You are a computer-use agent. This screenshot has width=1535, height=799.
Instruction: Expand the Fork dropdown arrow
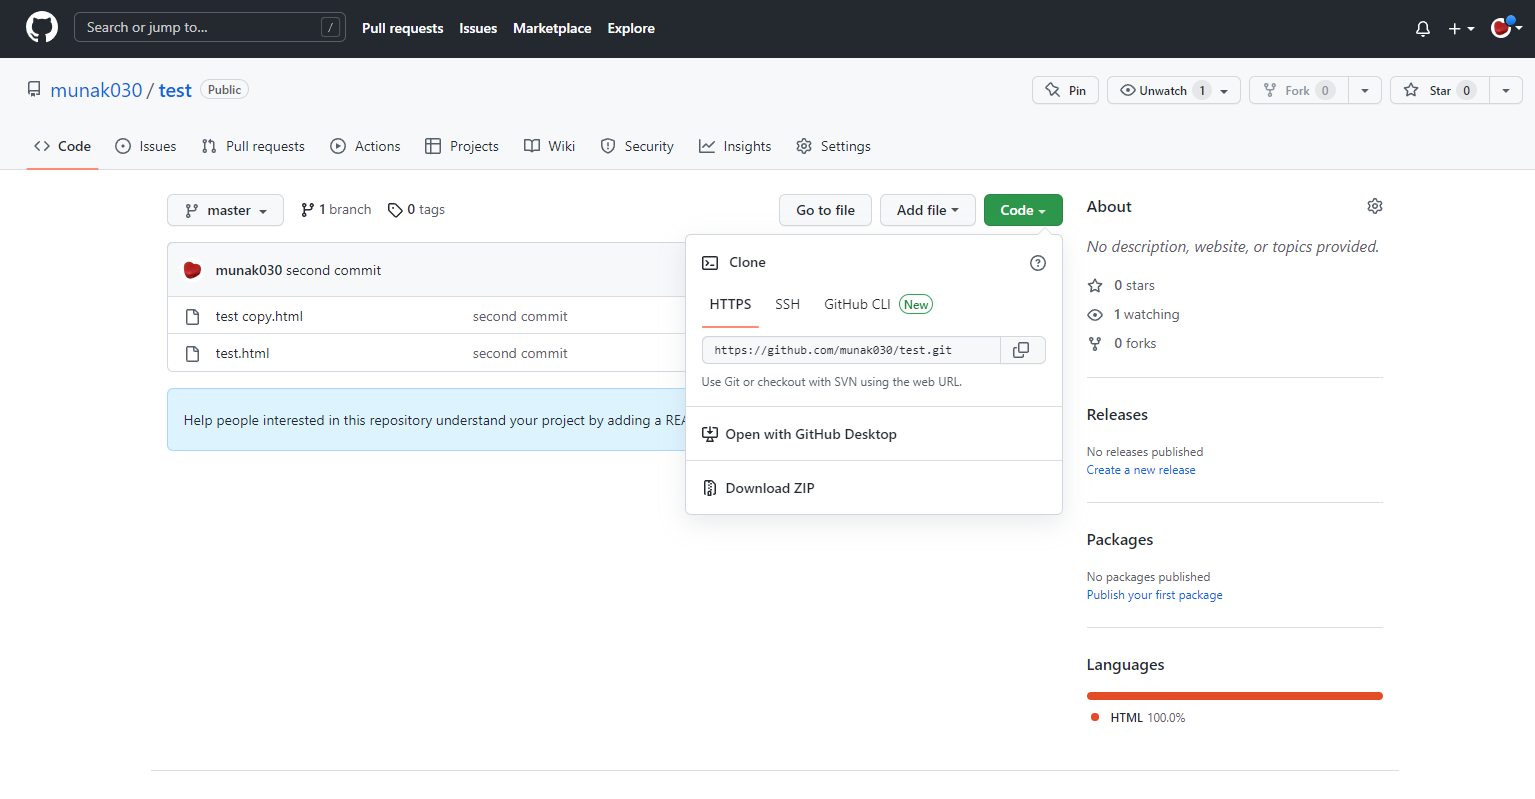1365,91
